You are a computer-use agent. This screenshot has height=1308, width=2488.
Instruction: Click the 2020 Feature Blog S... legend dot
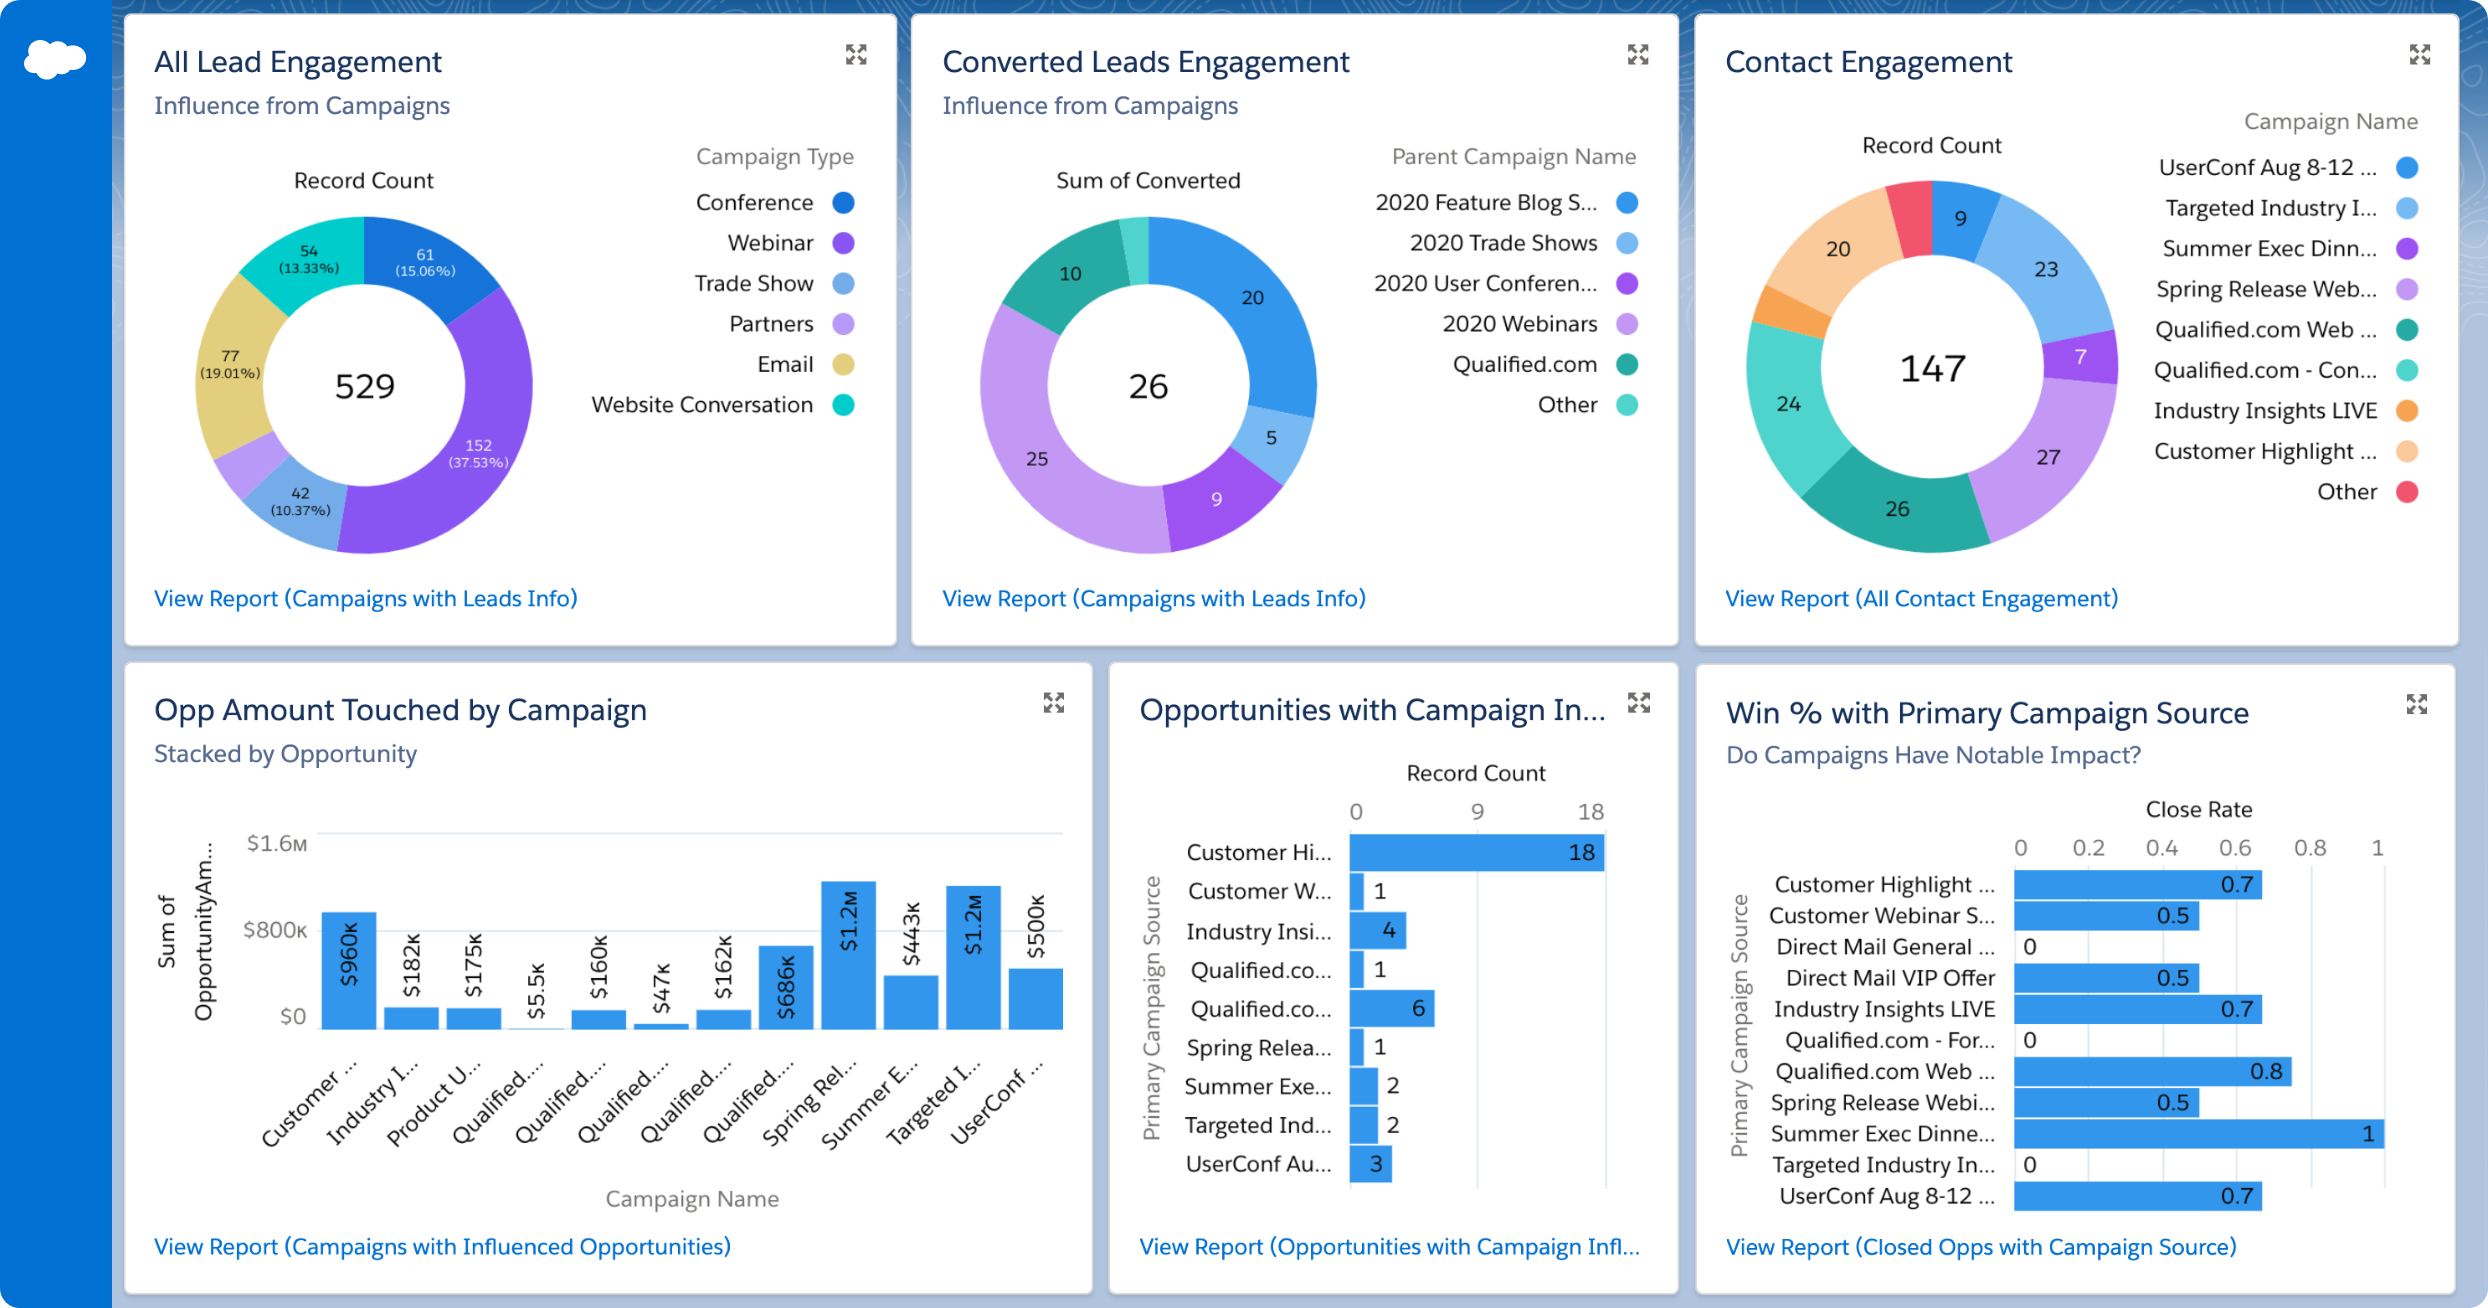pyautogui.click(x=1628, y=203)
